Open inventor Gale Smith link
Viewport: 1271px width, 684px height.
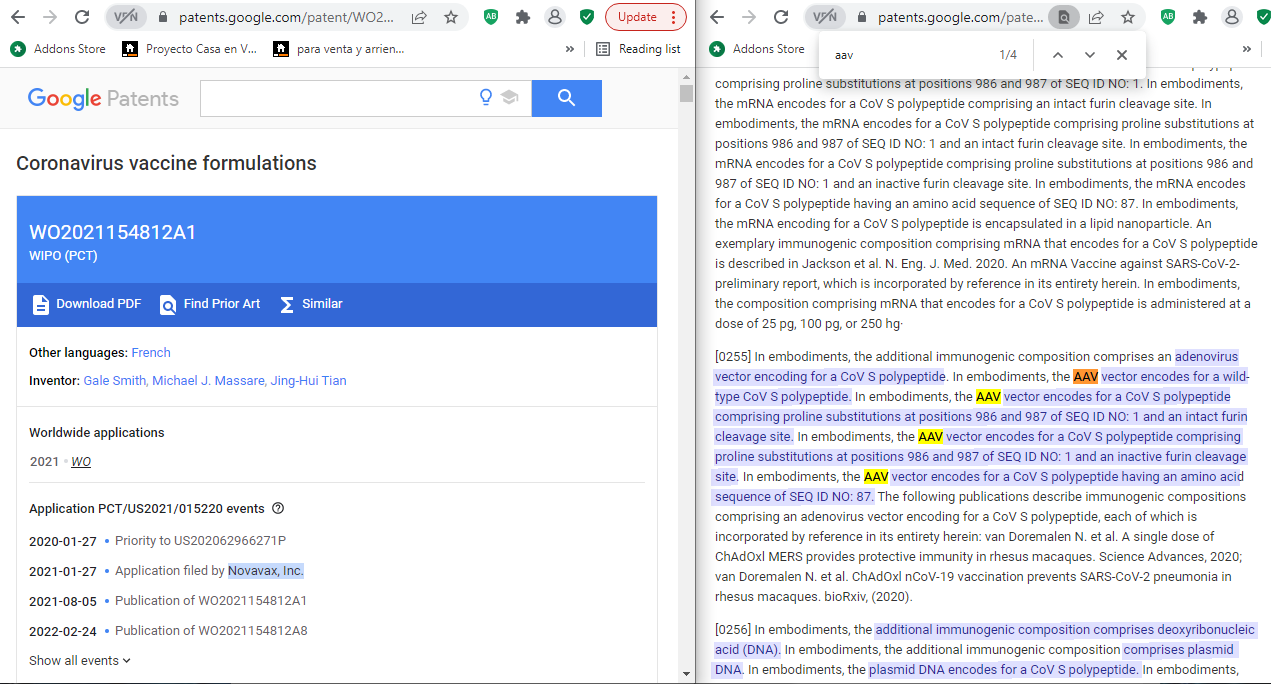tap(114, 380)
